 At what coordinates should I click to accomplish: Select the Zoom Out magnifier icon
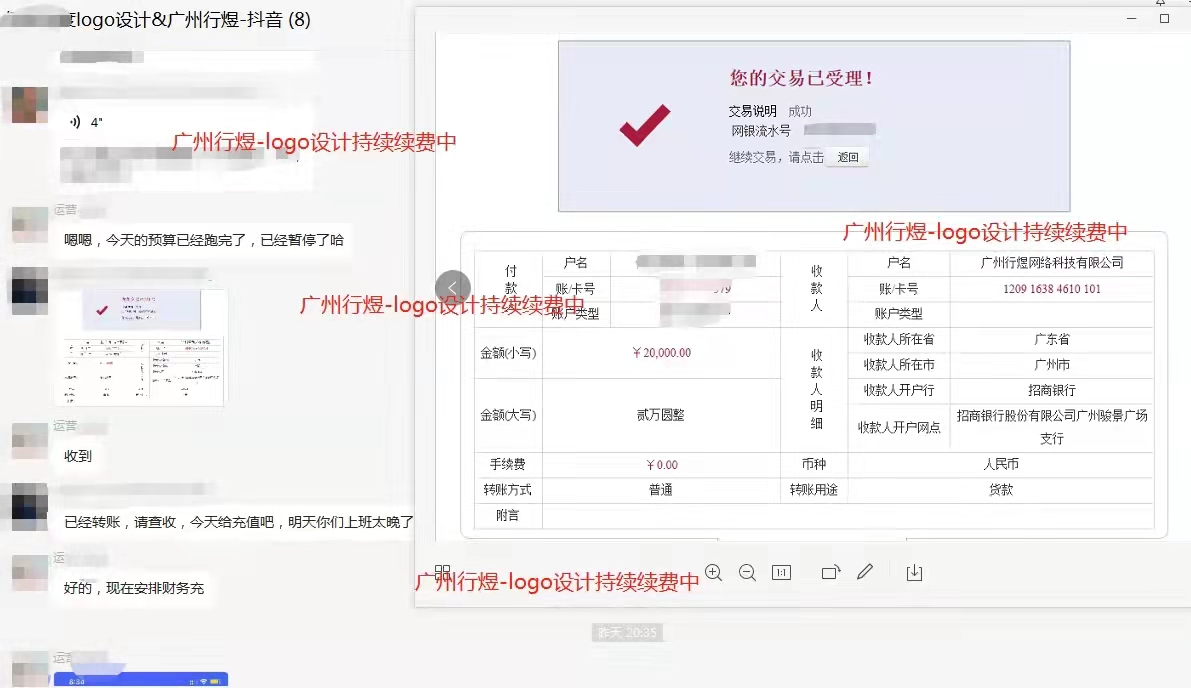pos(747,572)
